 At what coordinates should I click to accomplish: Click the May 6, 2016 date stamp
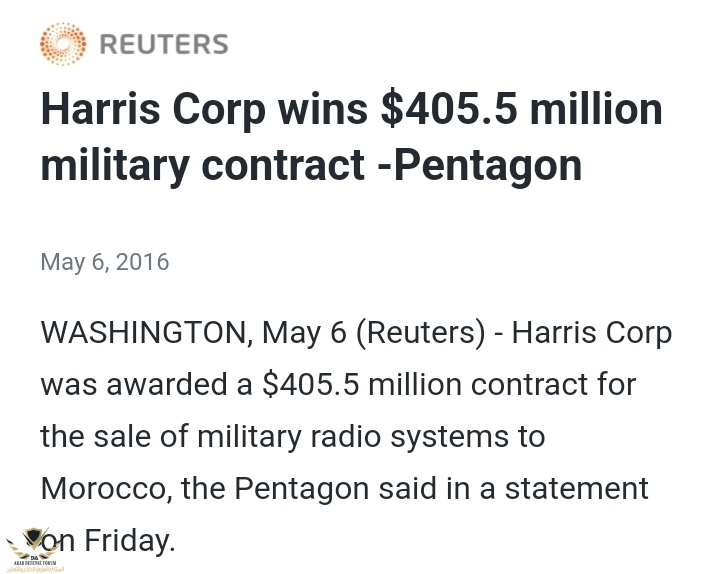click(x=105, y=262)
